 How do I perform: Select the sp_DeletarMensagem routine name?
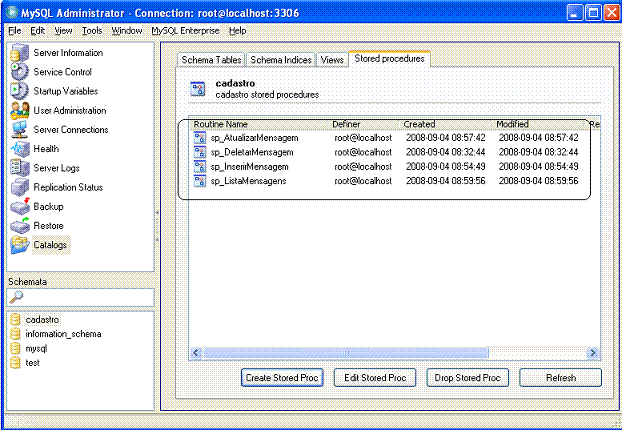click(x=252, y=152)
